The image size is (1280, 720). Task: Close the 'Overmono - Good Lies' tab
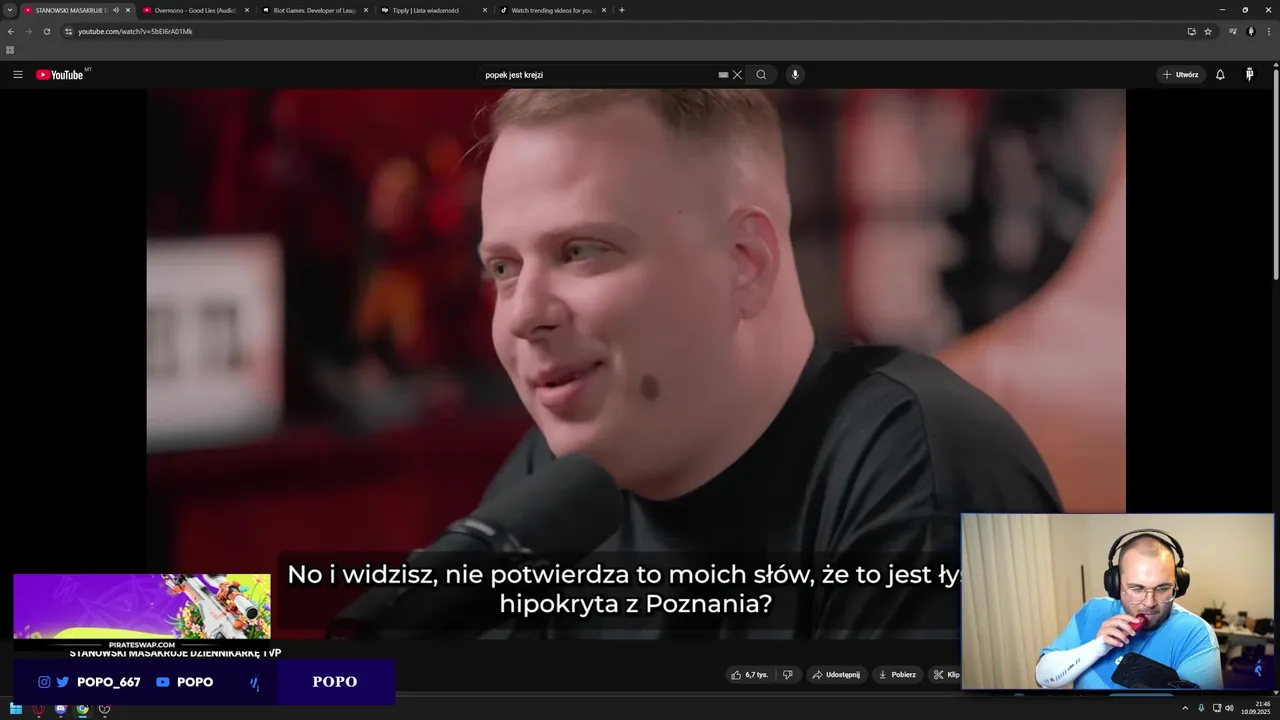pyautogui.click(x=247, y=10)
